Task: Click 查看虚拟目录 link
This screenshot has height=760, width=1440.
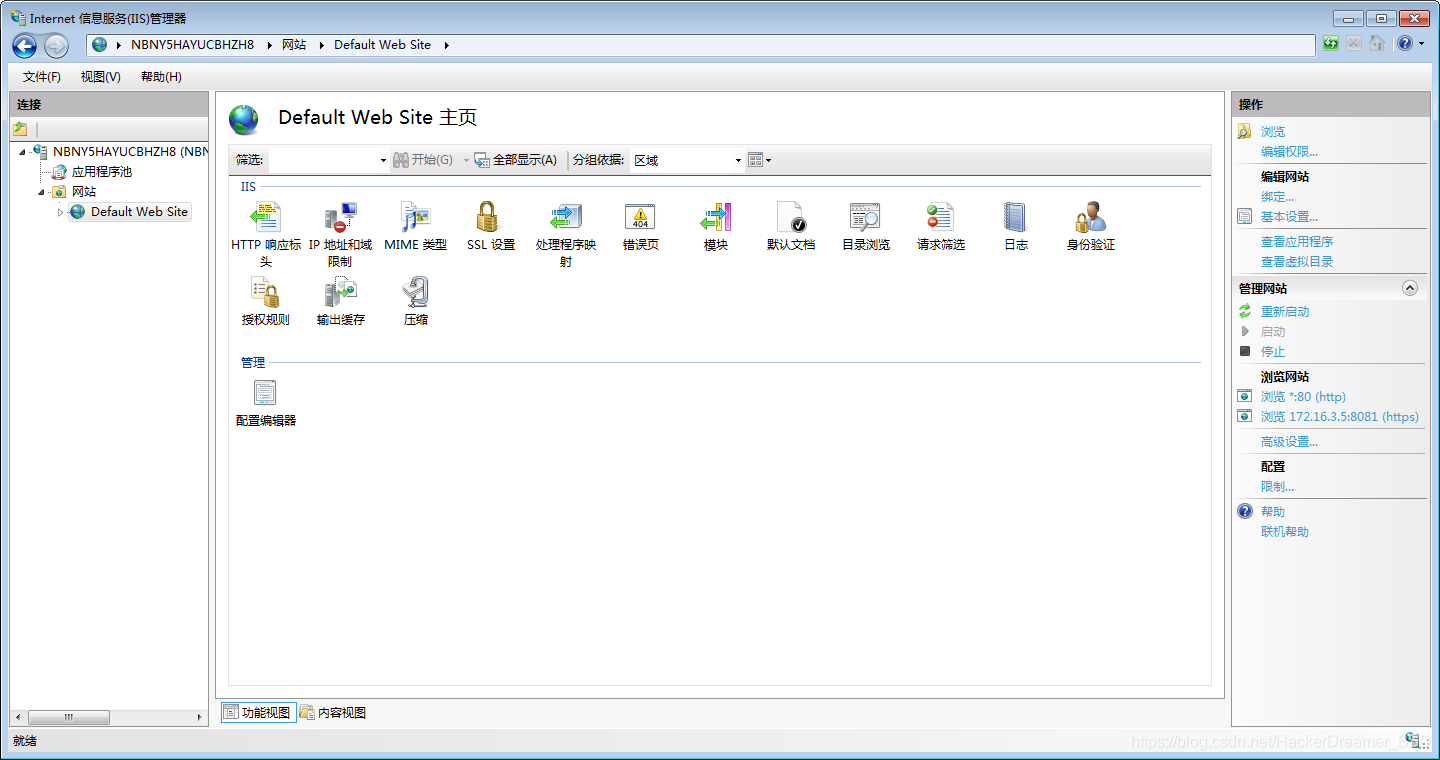Action: coord(1297,262)
